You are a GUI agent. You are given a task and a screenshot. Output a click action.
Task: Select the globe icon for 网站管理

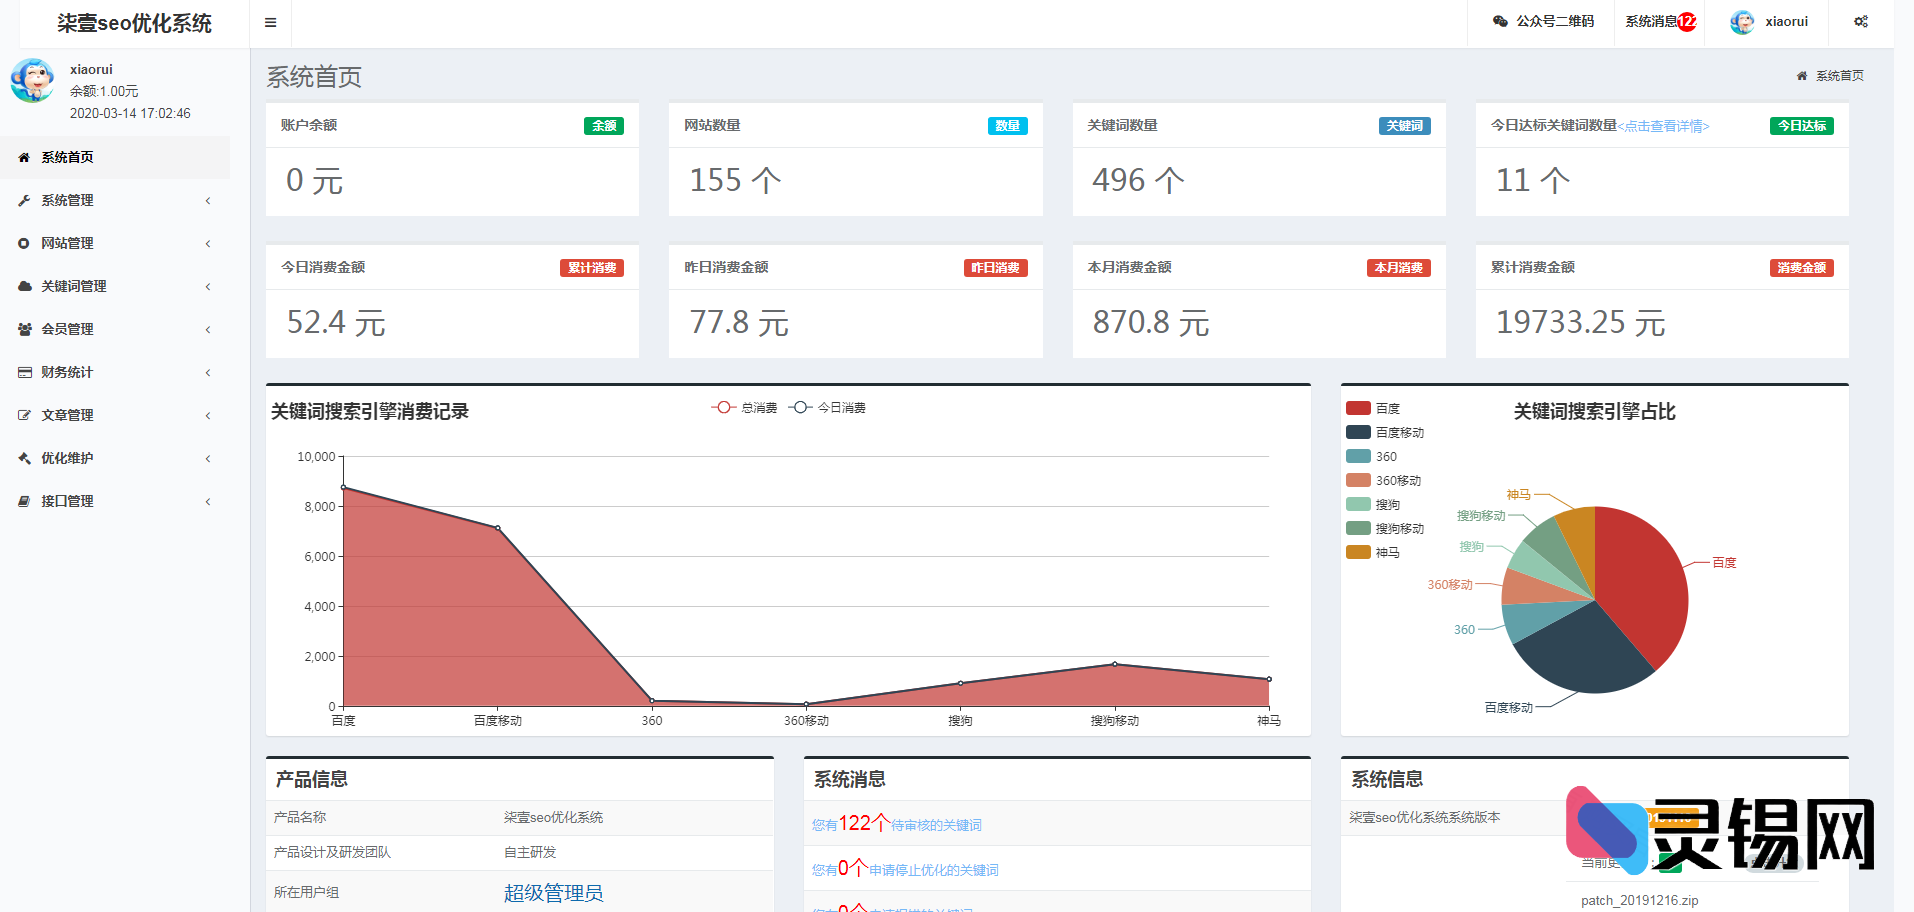(x=24, y=243)
